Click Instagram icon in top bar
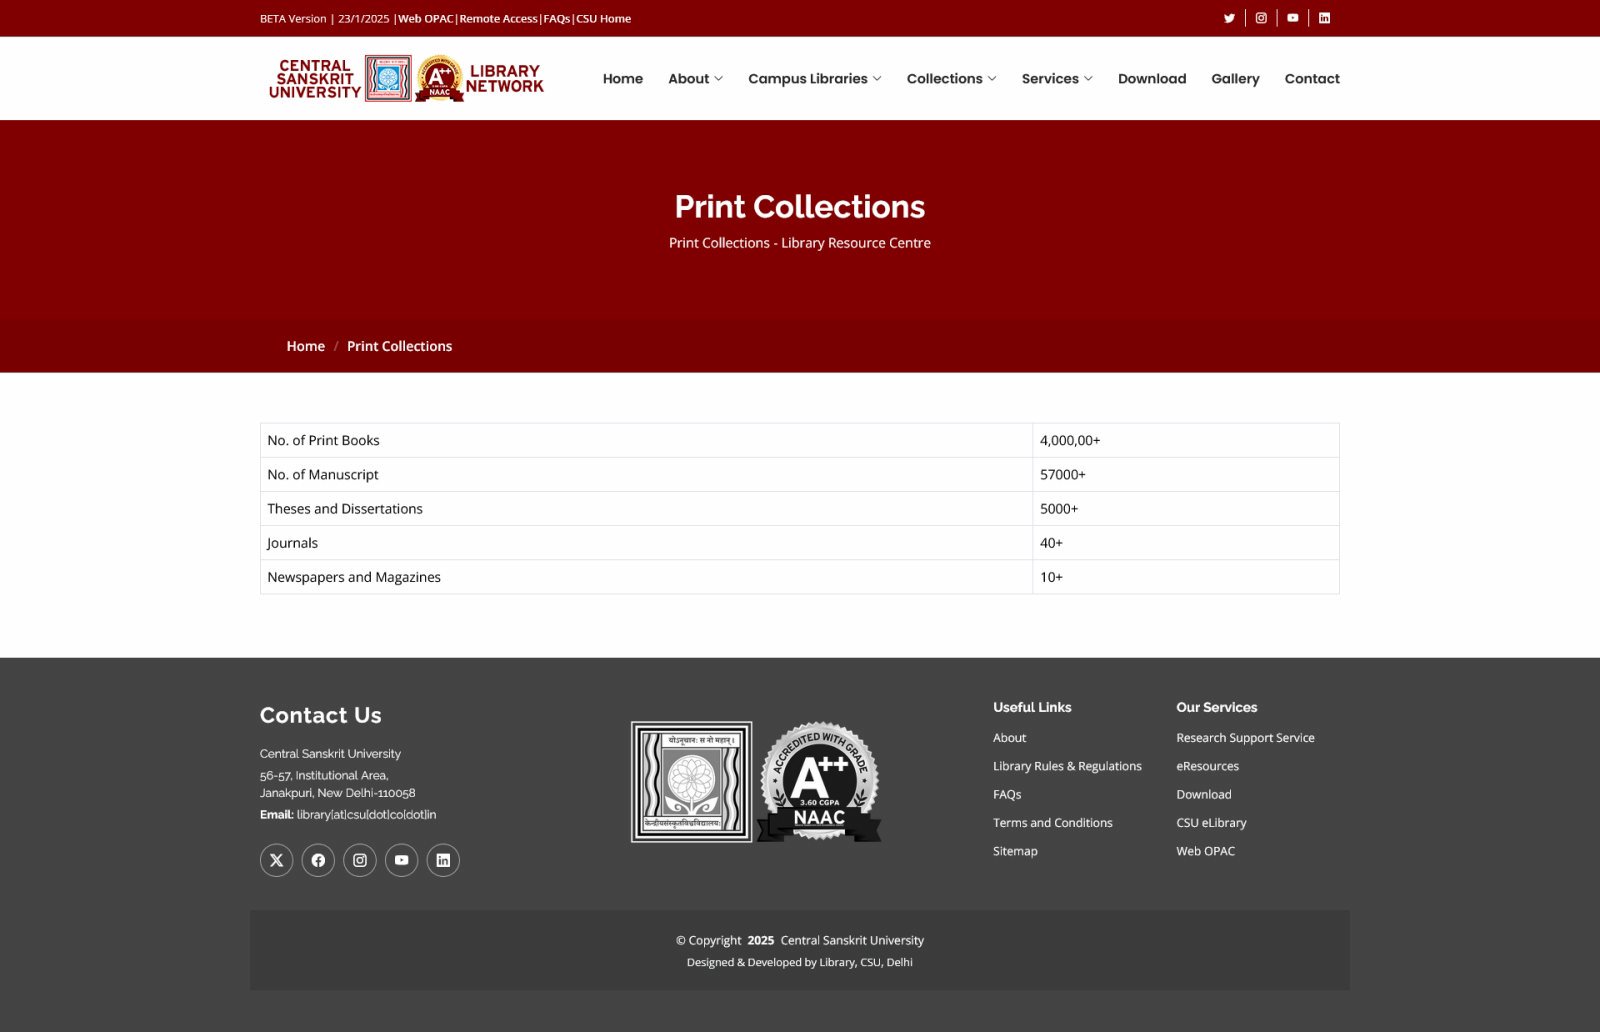 (1261, 18)
